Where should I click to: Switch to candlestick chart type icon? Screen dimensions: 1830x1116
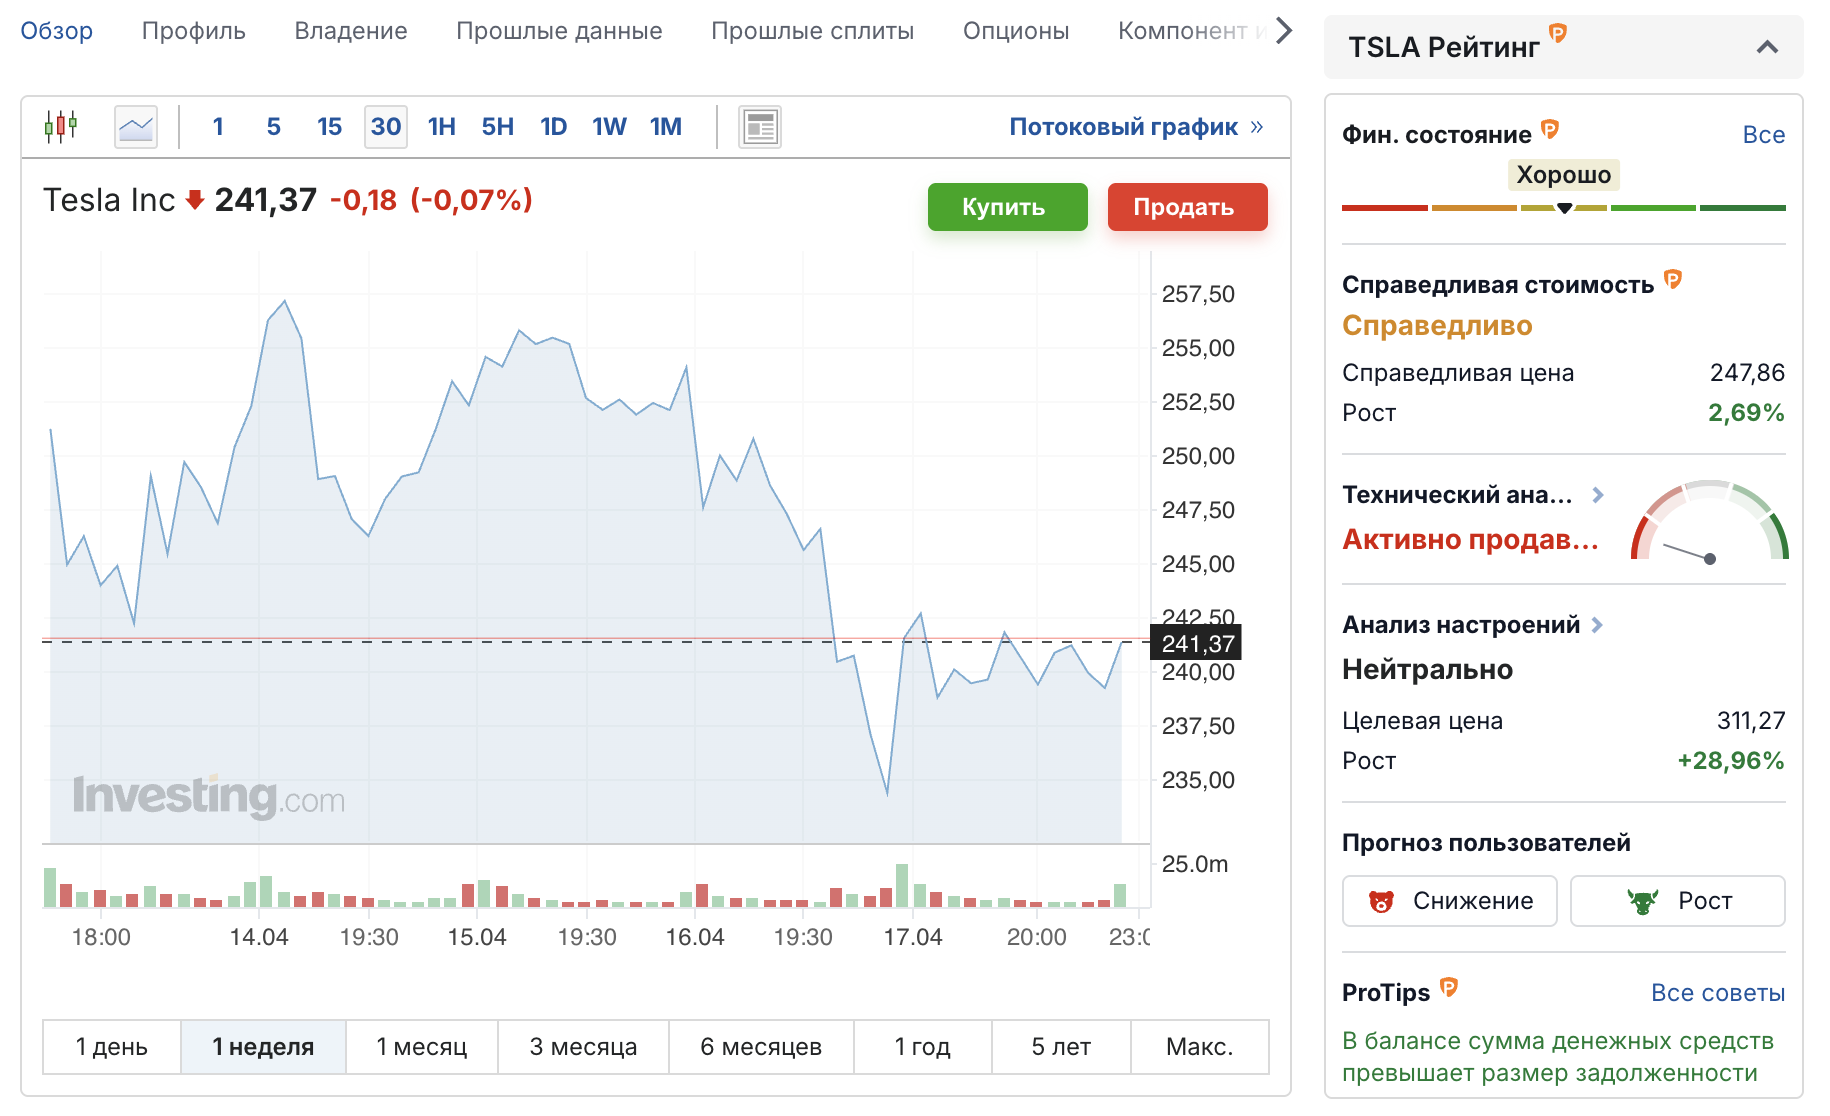(x=61, y=127)
